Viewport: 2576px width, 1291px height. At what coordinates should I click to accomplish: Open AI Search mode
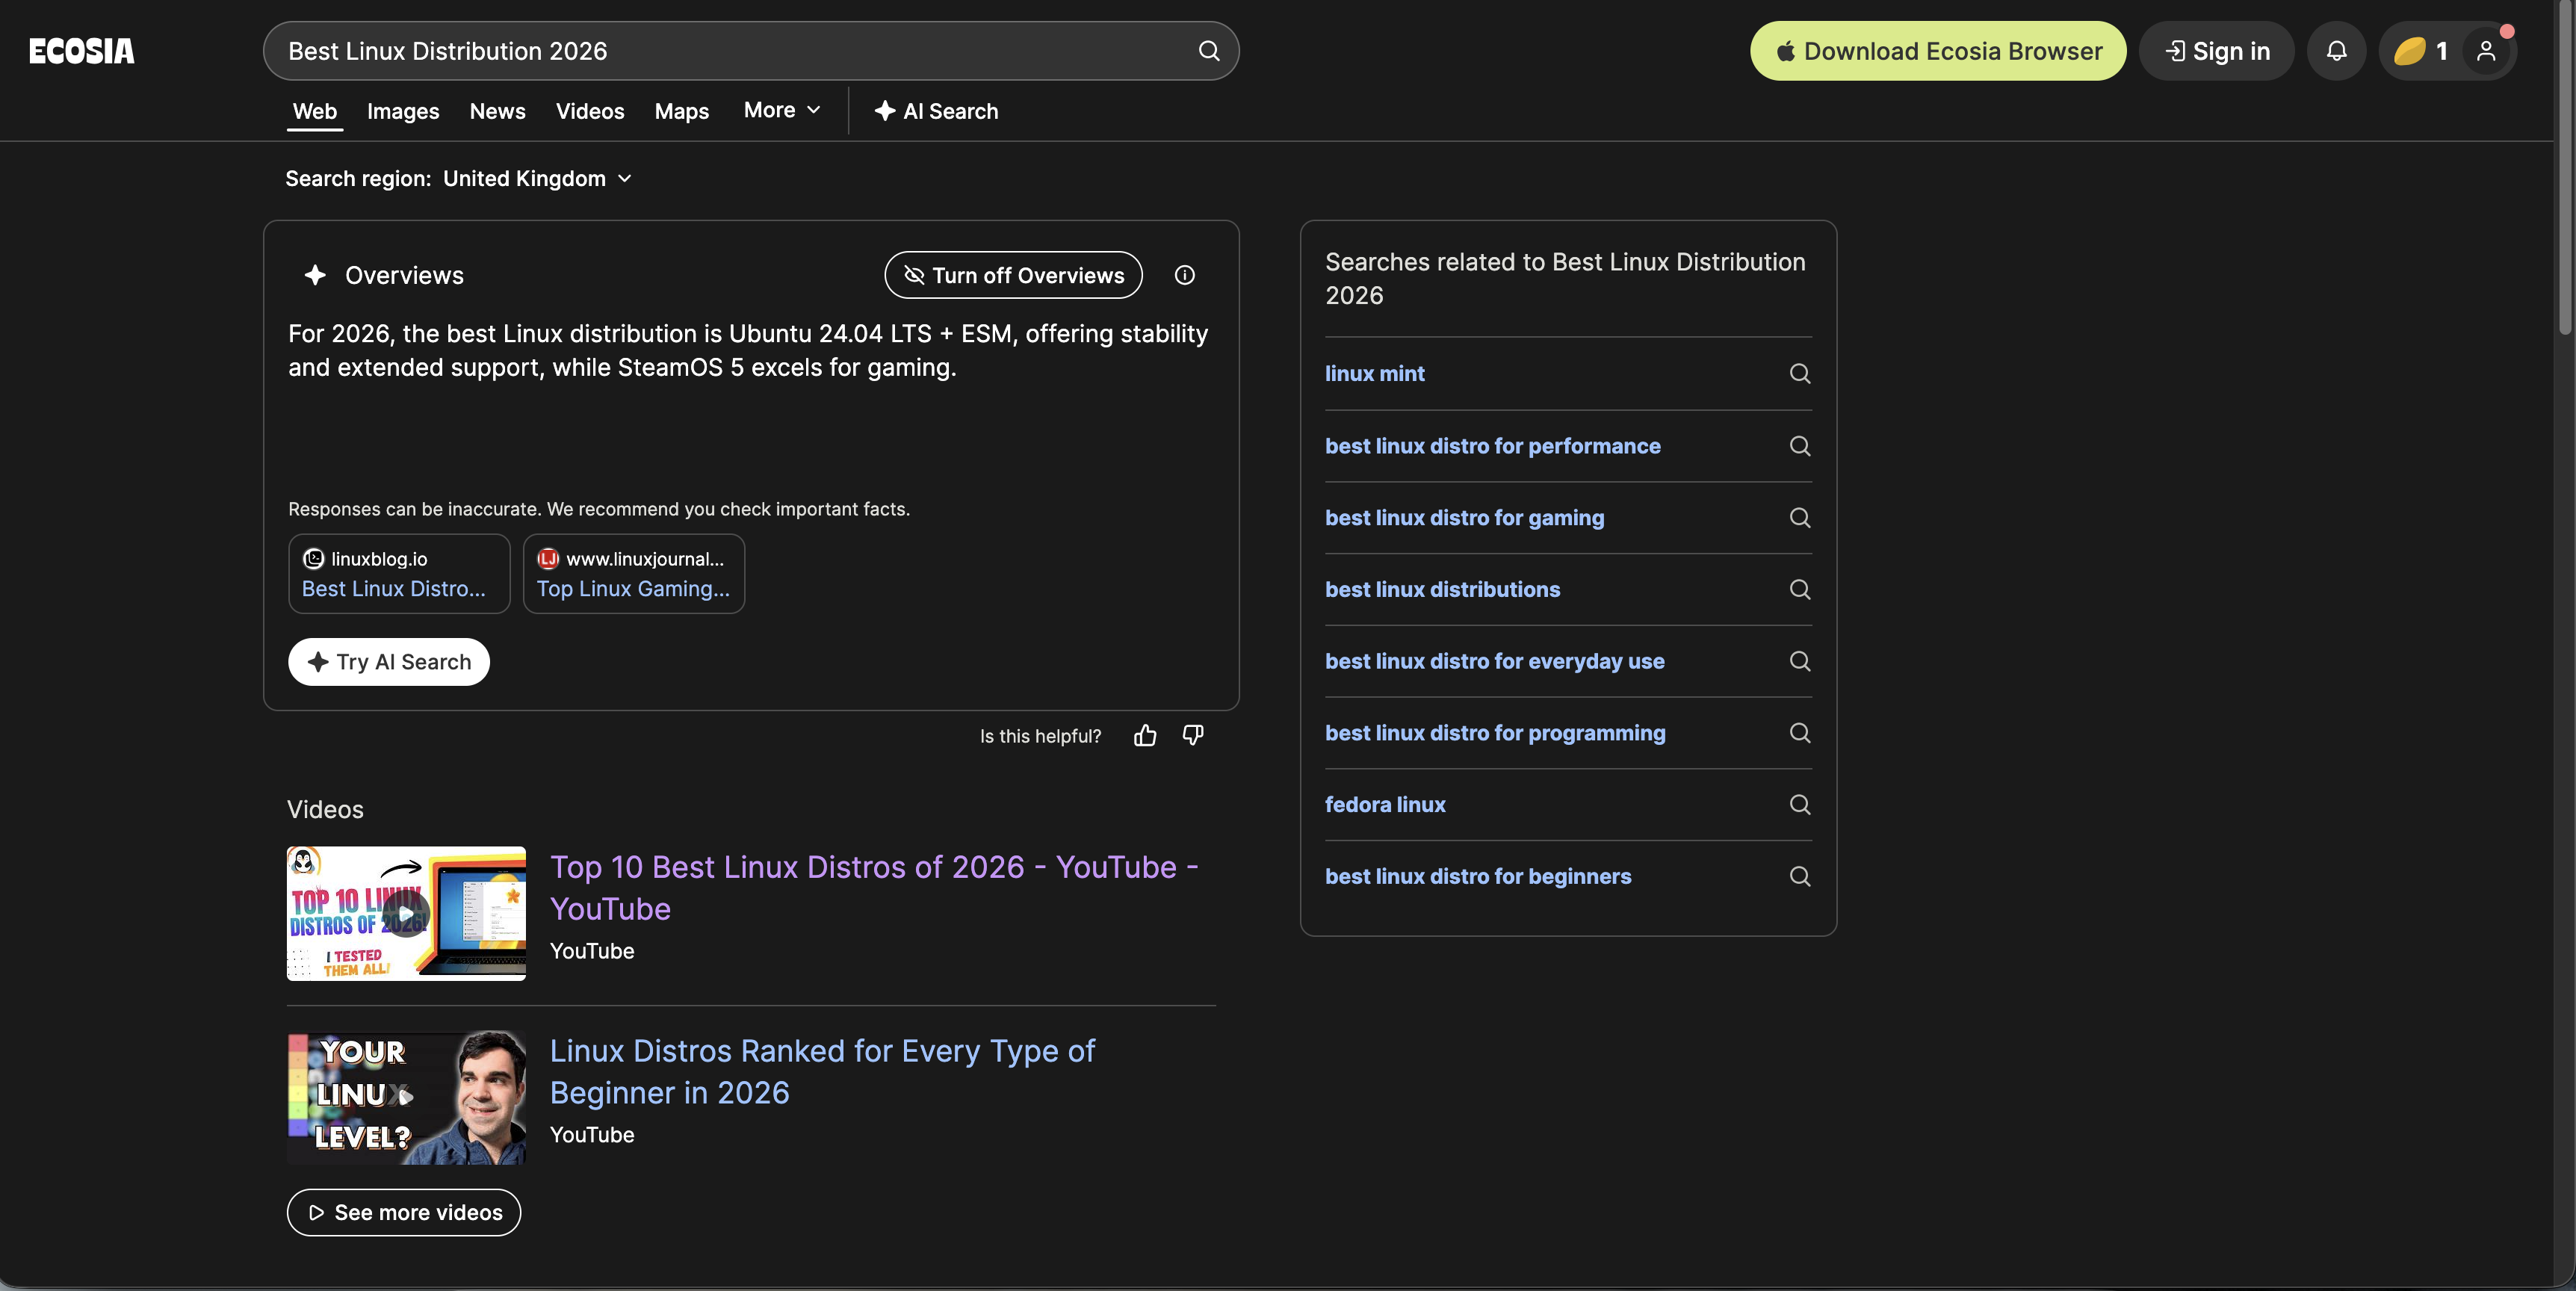click(936, 111)
